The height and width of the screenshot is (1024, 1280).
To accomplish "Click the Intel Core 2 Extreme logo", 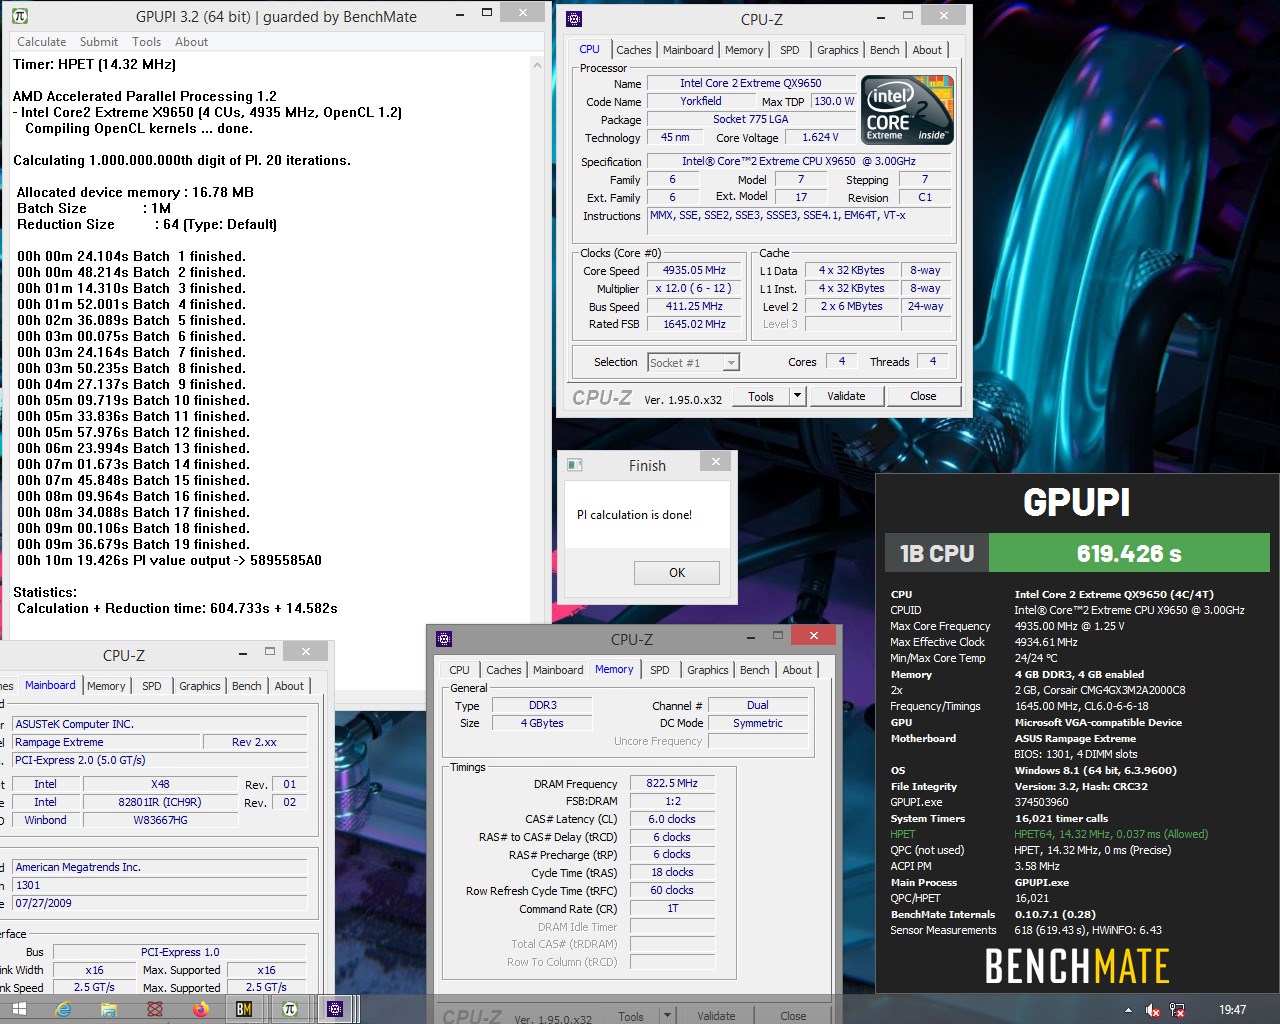I will tap(908, 110).
